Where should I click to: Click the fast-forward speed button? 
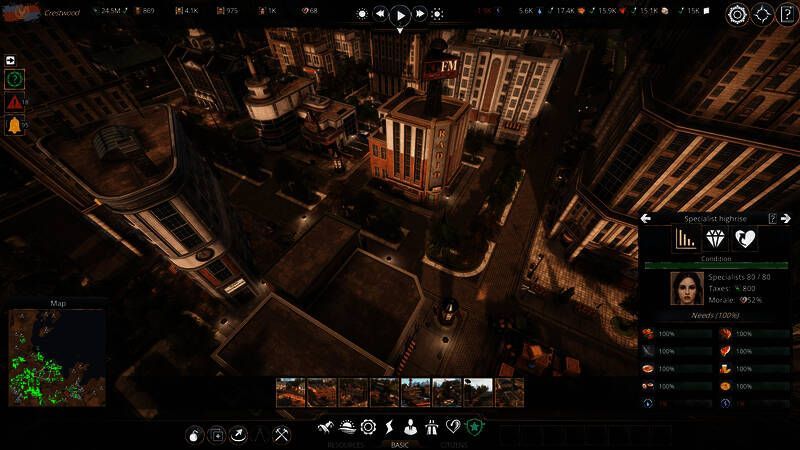419,14
